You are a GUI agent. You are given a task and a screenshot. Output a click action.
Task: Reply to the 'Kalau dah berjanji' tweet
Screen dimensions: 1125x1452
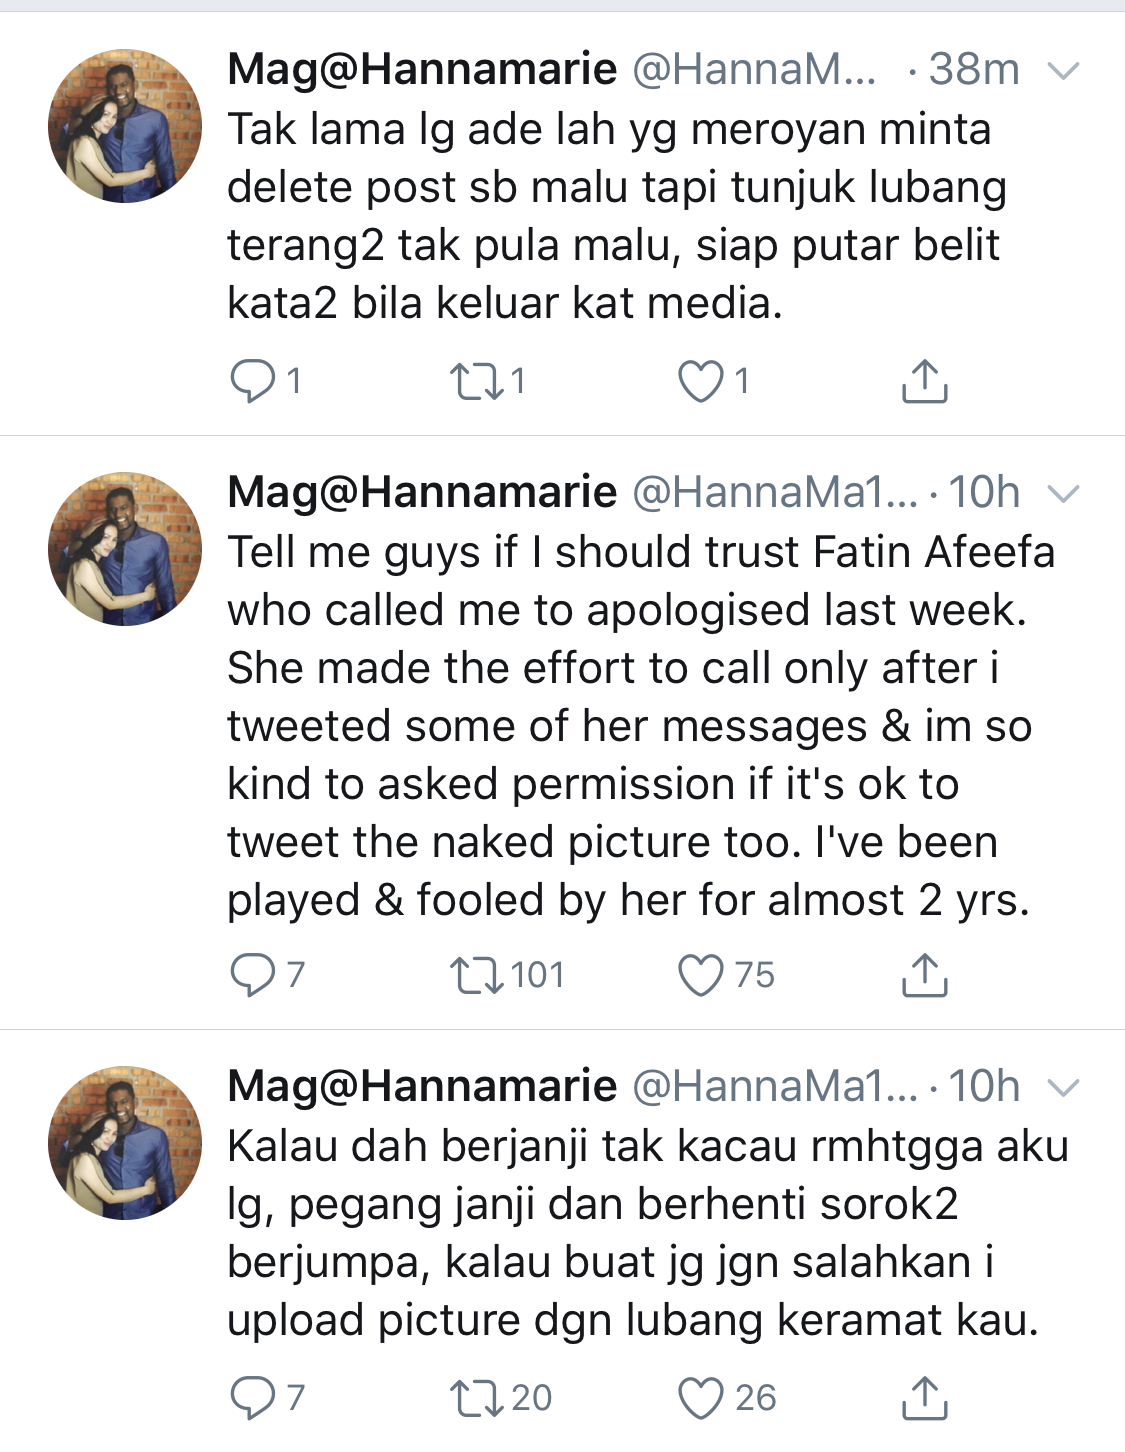pyautogui.click(x=252, y=1398)
